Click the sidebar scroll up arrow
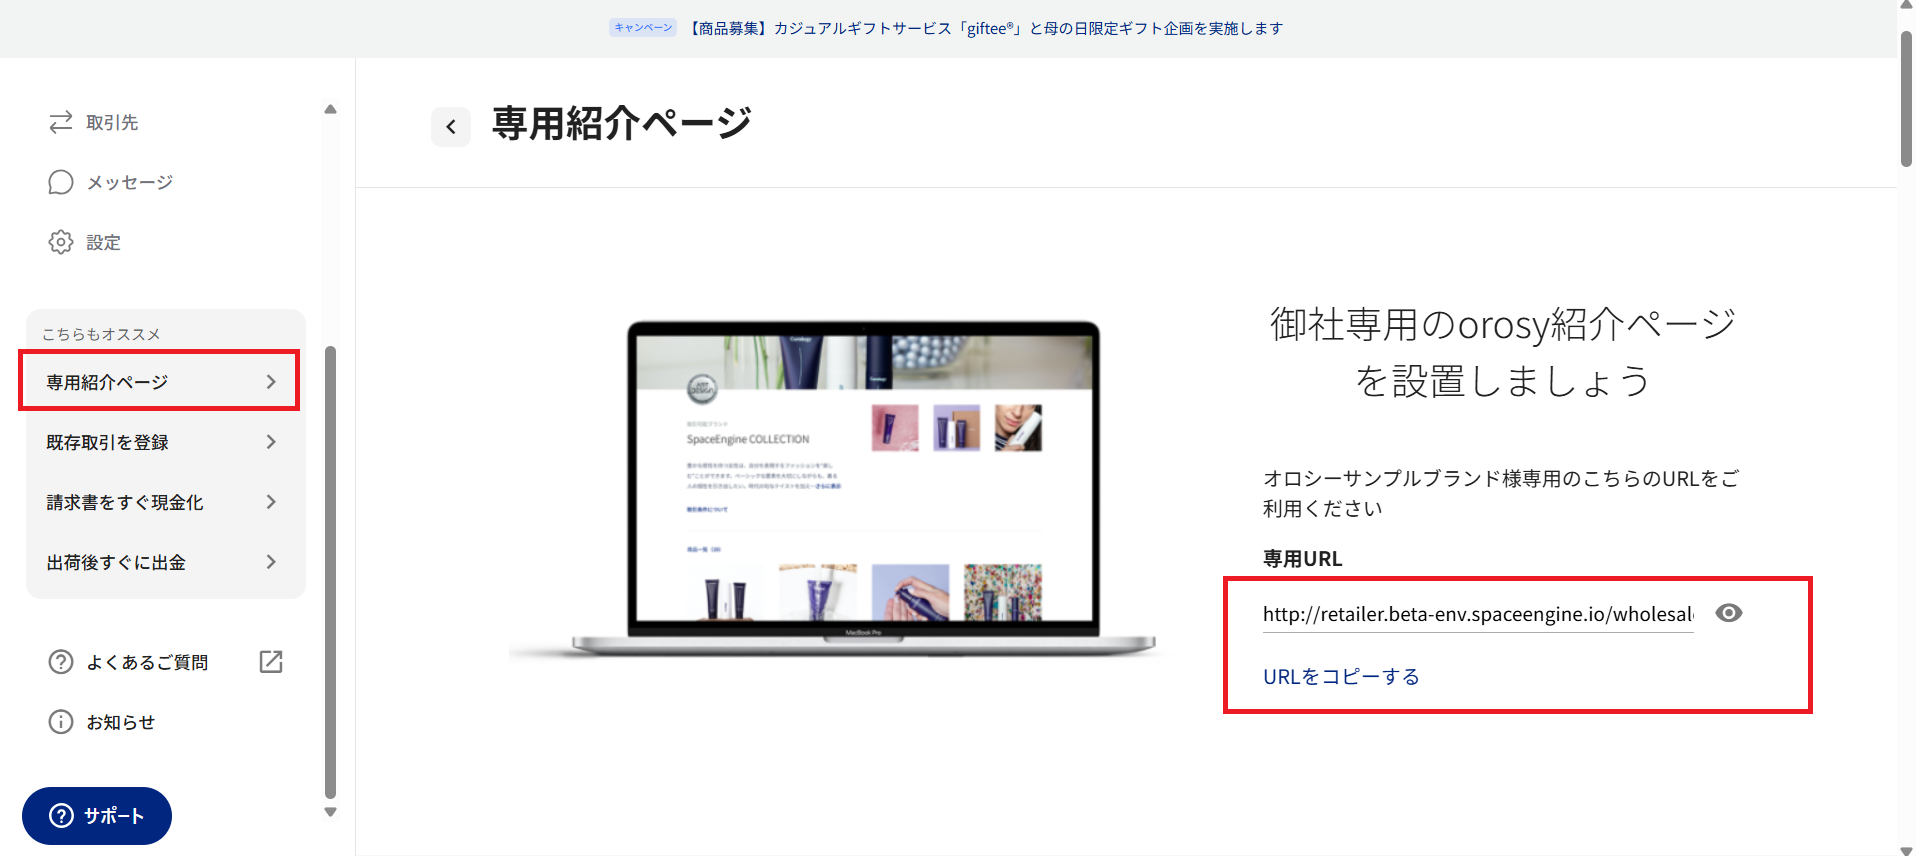The image size is (1916, 856). pos(330,109)
